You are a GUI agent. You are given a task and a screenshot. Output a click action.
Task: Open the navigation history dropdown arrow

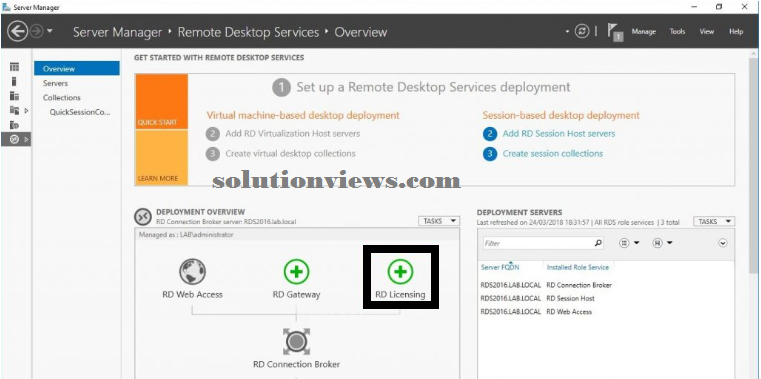point(50,32)
